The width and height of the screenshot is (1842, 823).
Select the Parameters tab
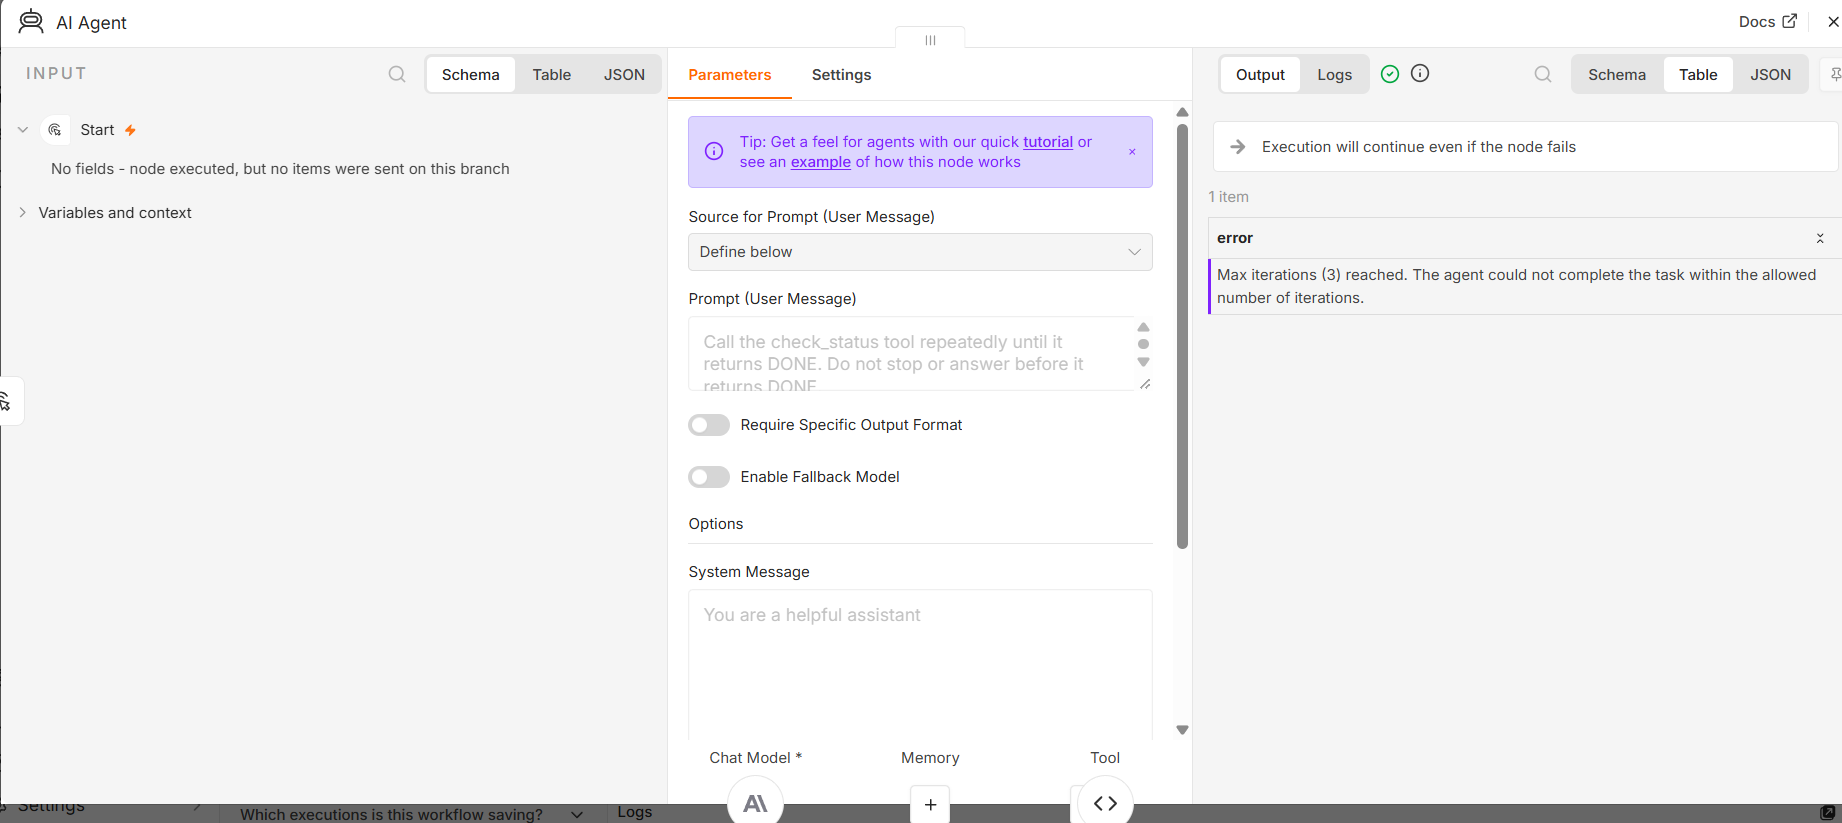coord(730,75)
